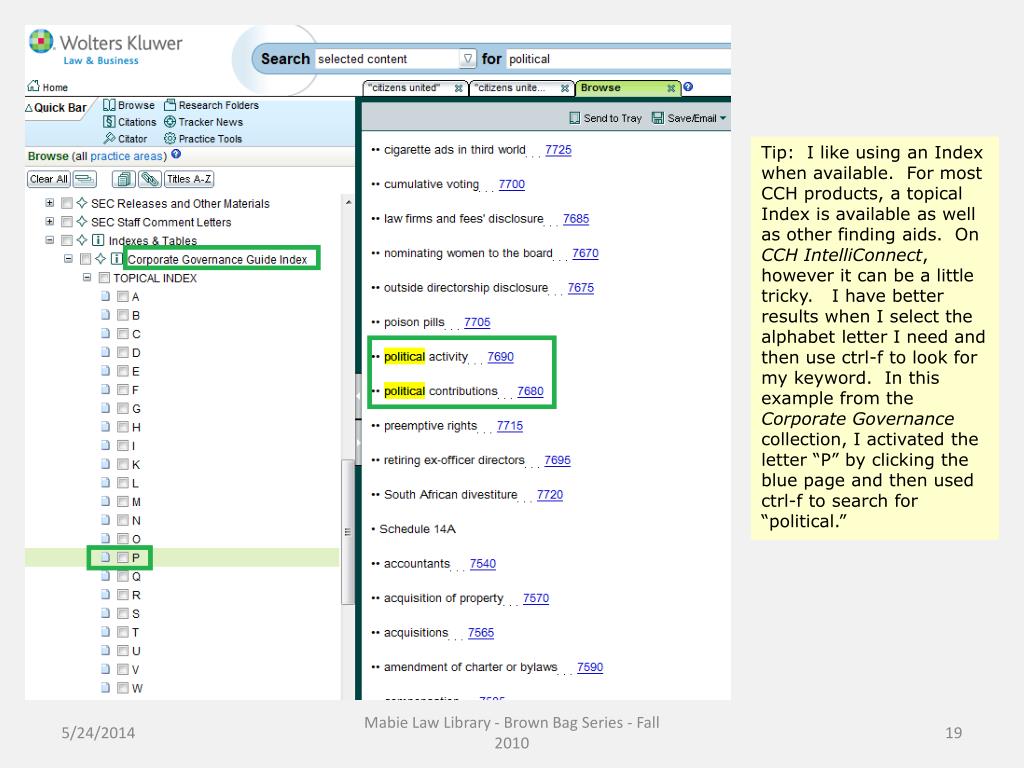Viewport: 1024px width, 768px height.
Task: Open the blue page icon for letter W
Action: coord(105,688)
